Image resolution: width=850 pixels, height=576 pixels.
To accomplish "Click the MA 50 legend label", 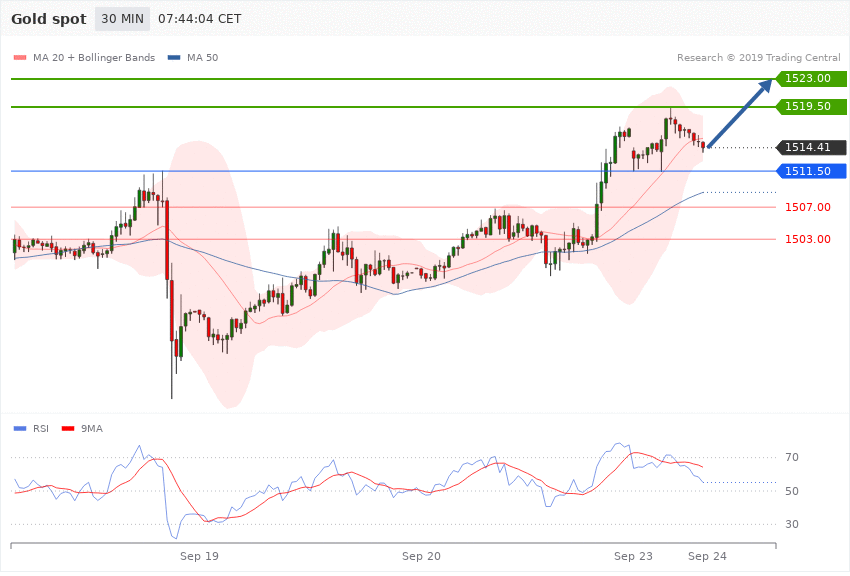I will pyautogui.click(x=202, y=57).
